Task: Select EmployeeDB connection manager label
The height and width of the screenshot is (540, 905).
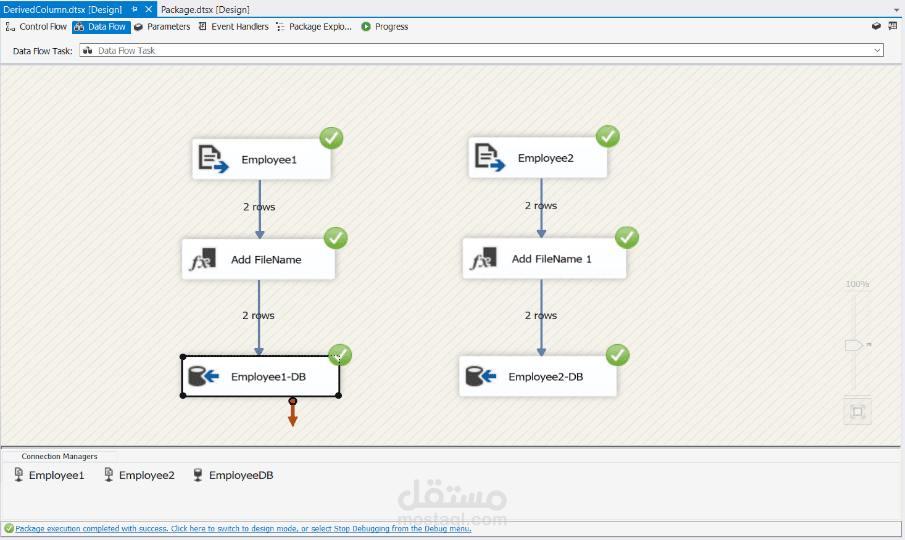Action: (x=241, y=475)
